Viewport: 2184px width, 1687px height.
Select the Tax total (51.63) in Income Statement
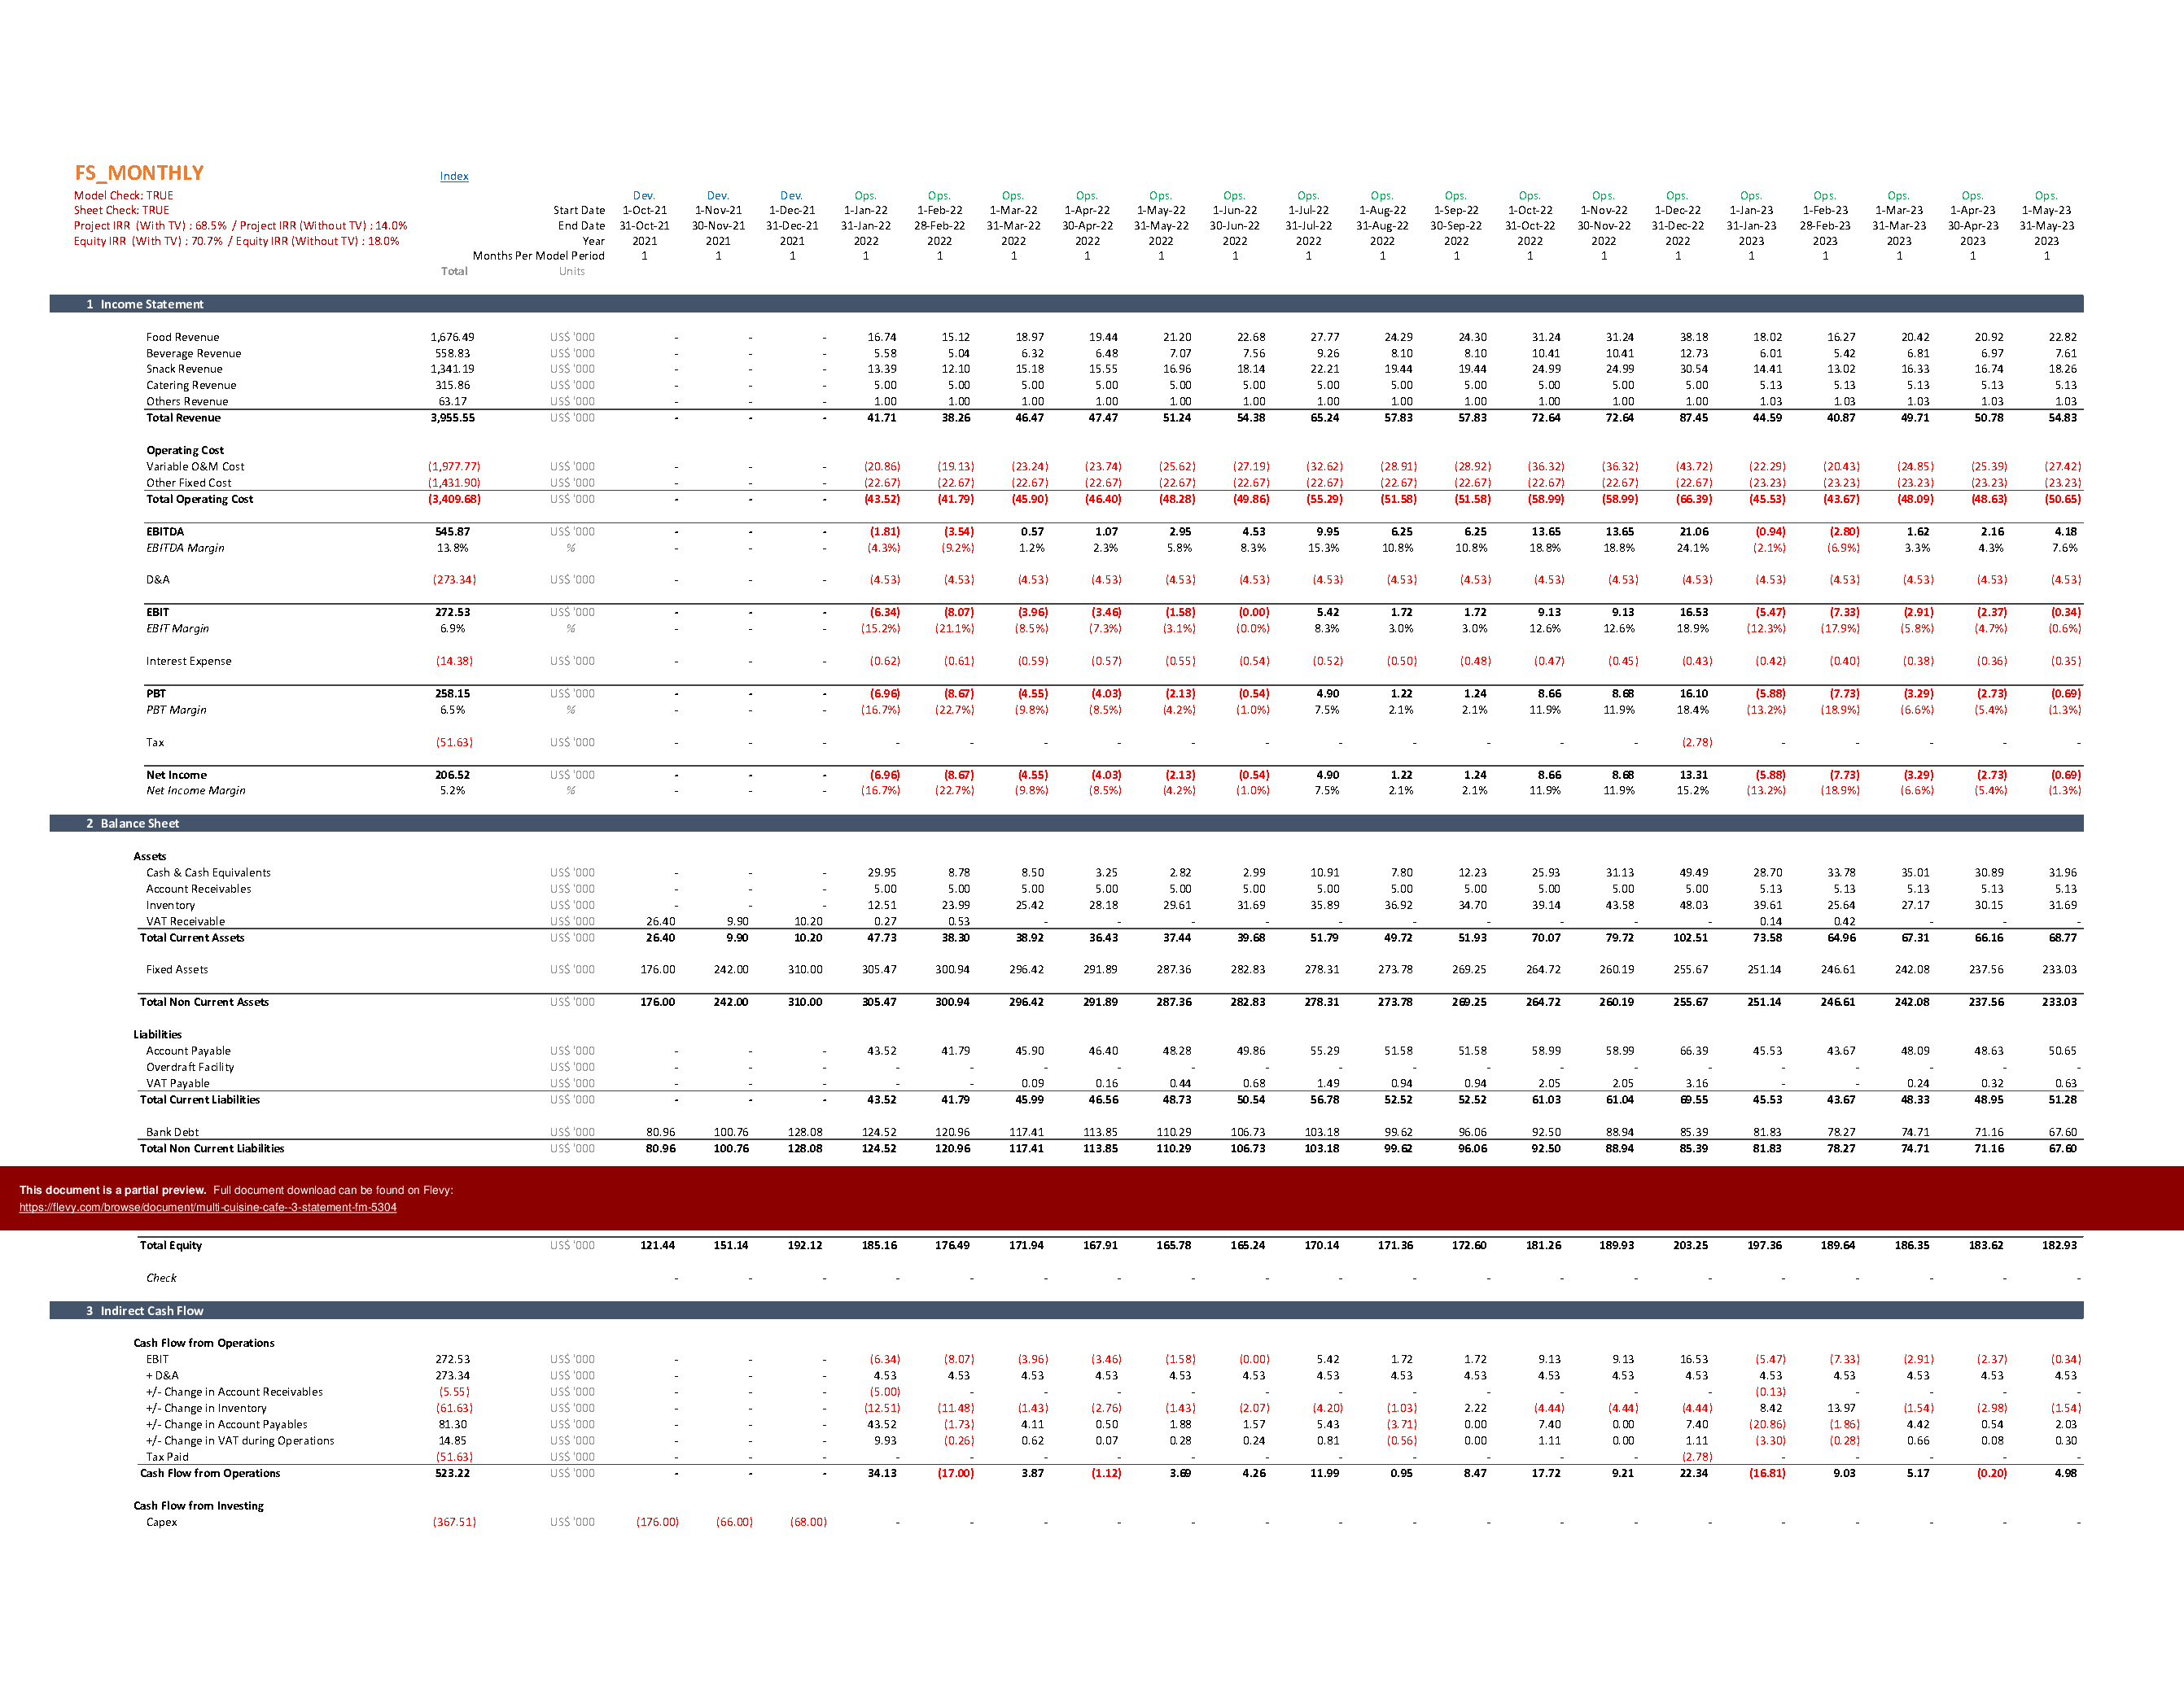(x=454, y=742)
